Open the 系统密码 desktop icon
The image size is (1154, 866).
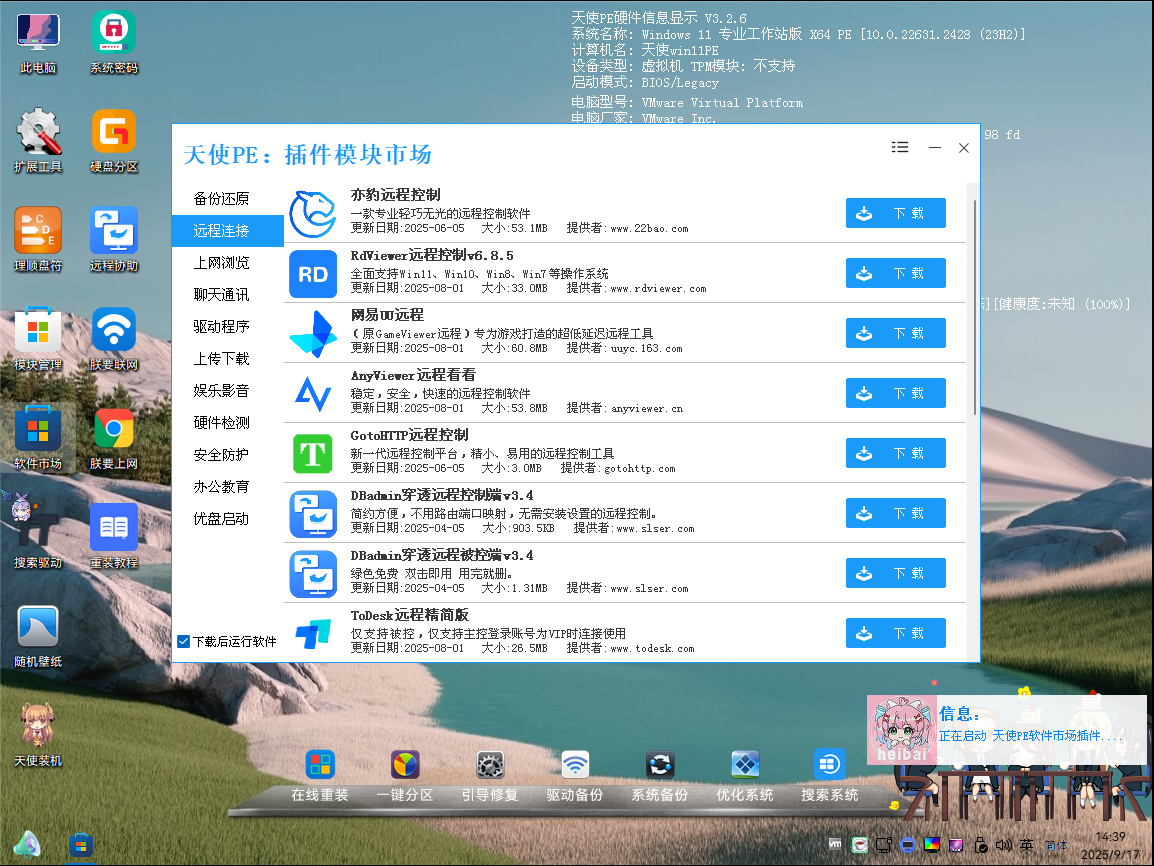tap(114, 43)
